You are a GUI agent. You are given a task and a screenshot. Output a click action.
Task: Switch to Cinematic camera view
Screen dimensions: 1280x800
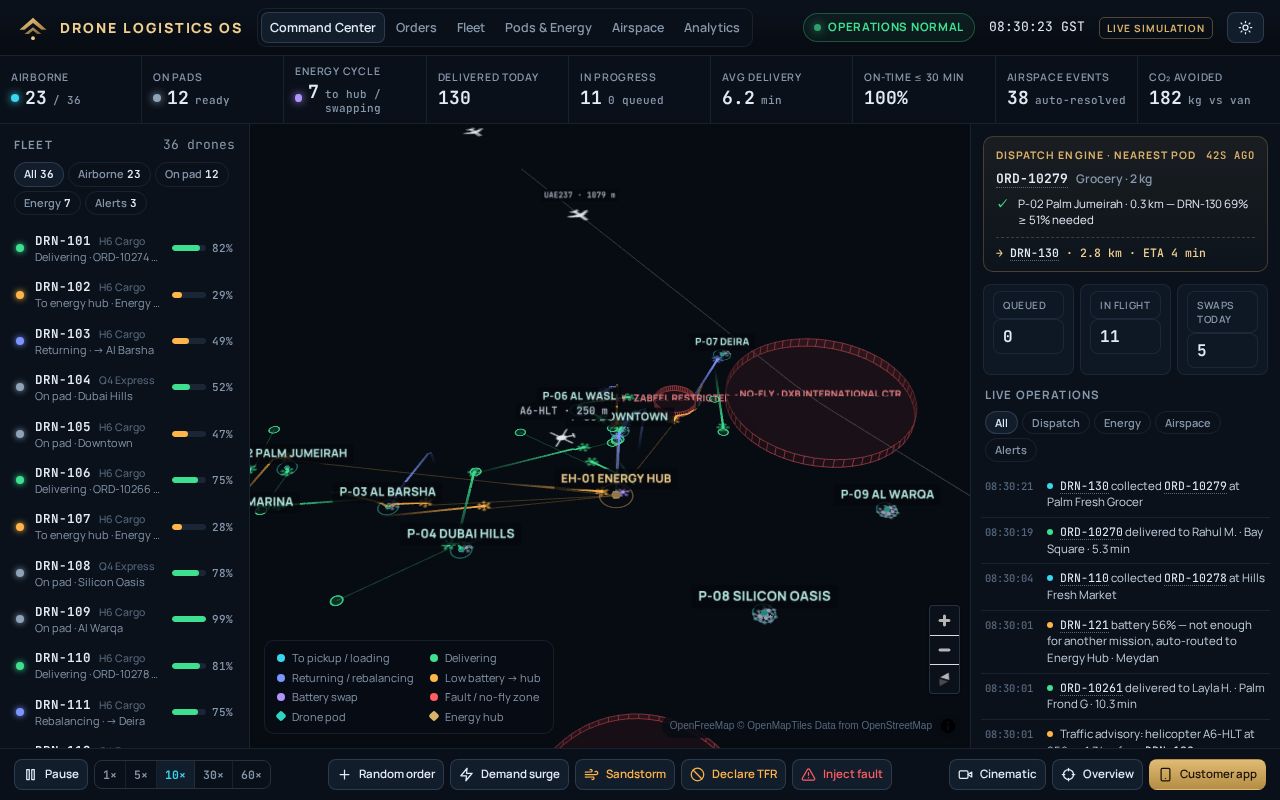pos(997,774)
